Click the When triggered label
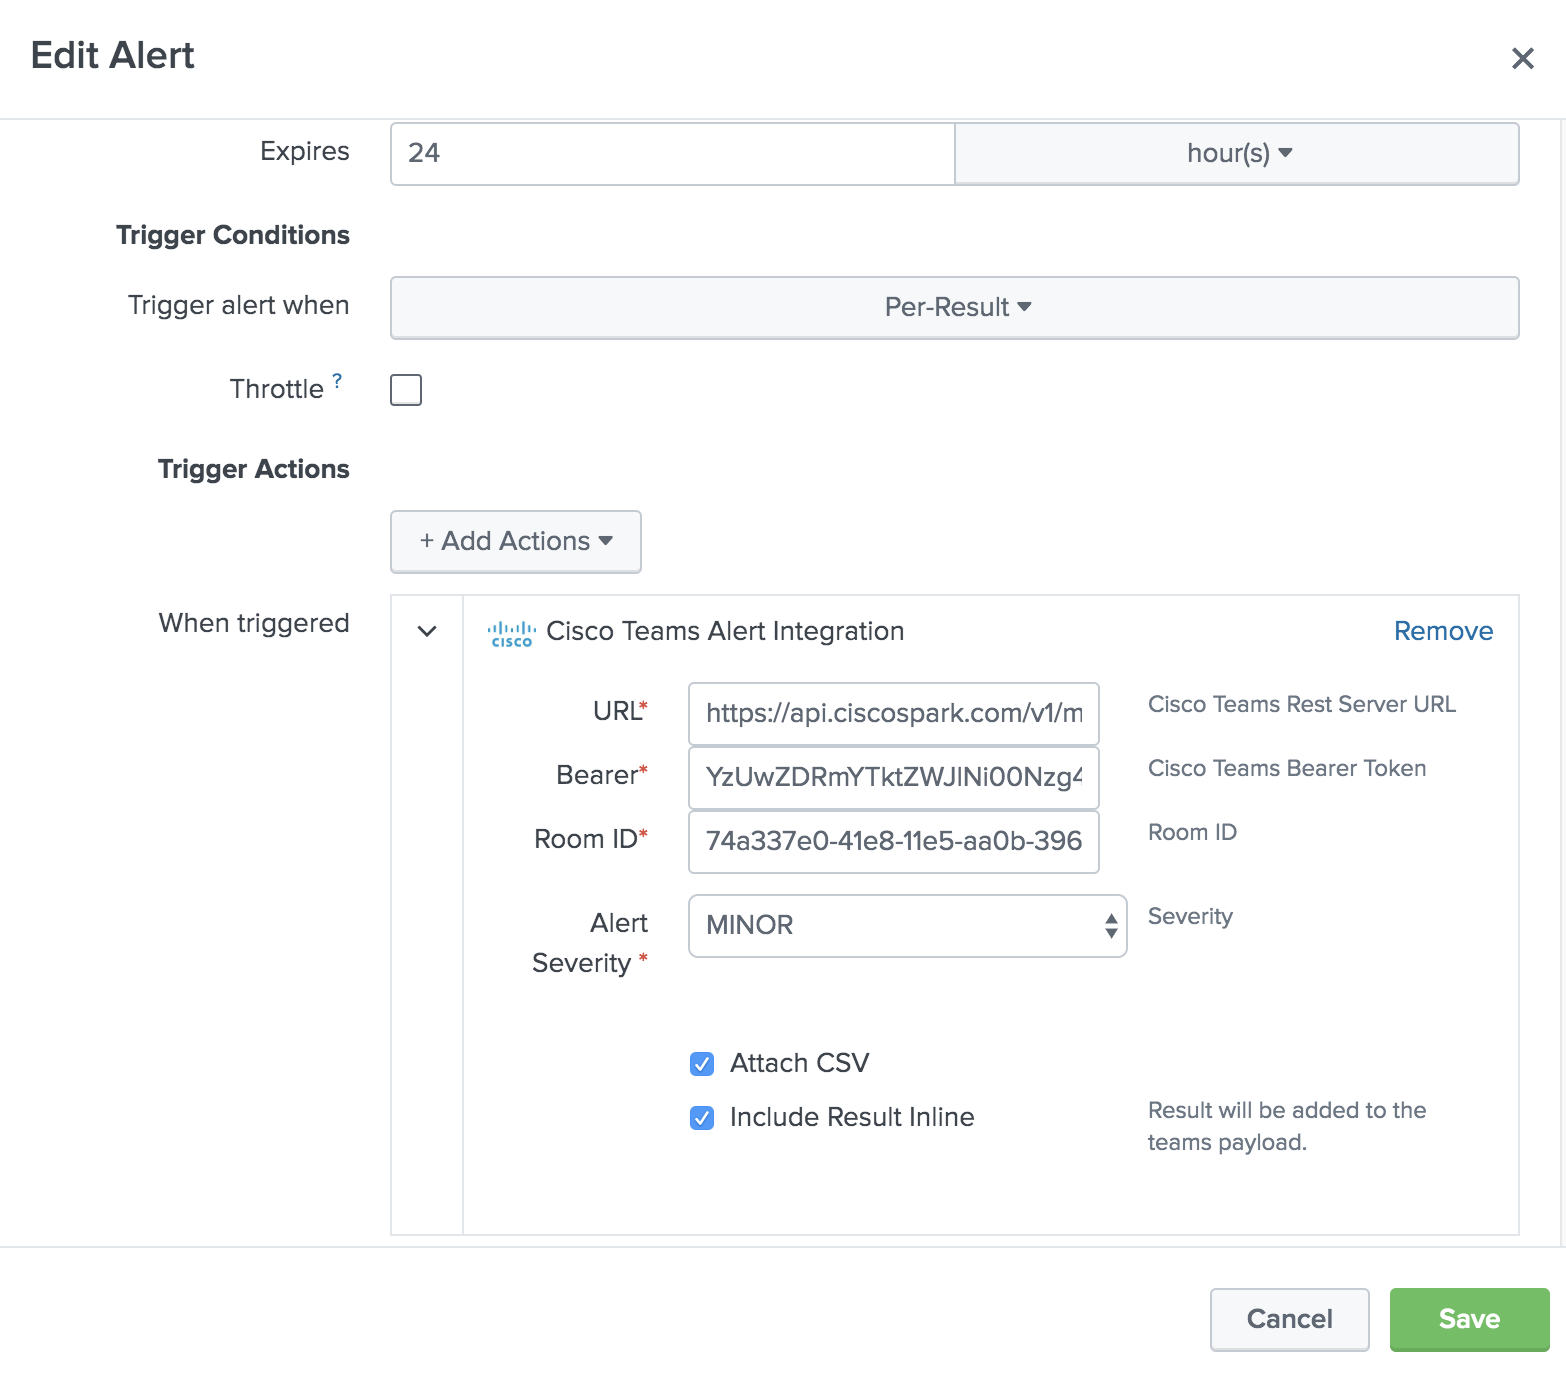This screenshot has height=1380, width=1566. (x=254, y=623)
